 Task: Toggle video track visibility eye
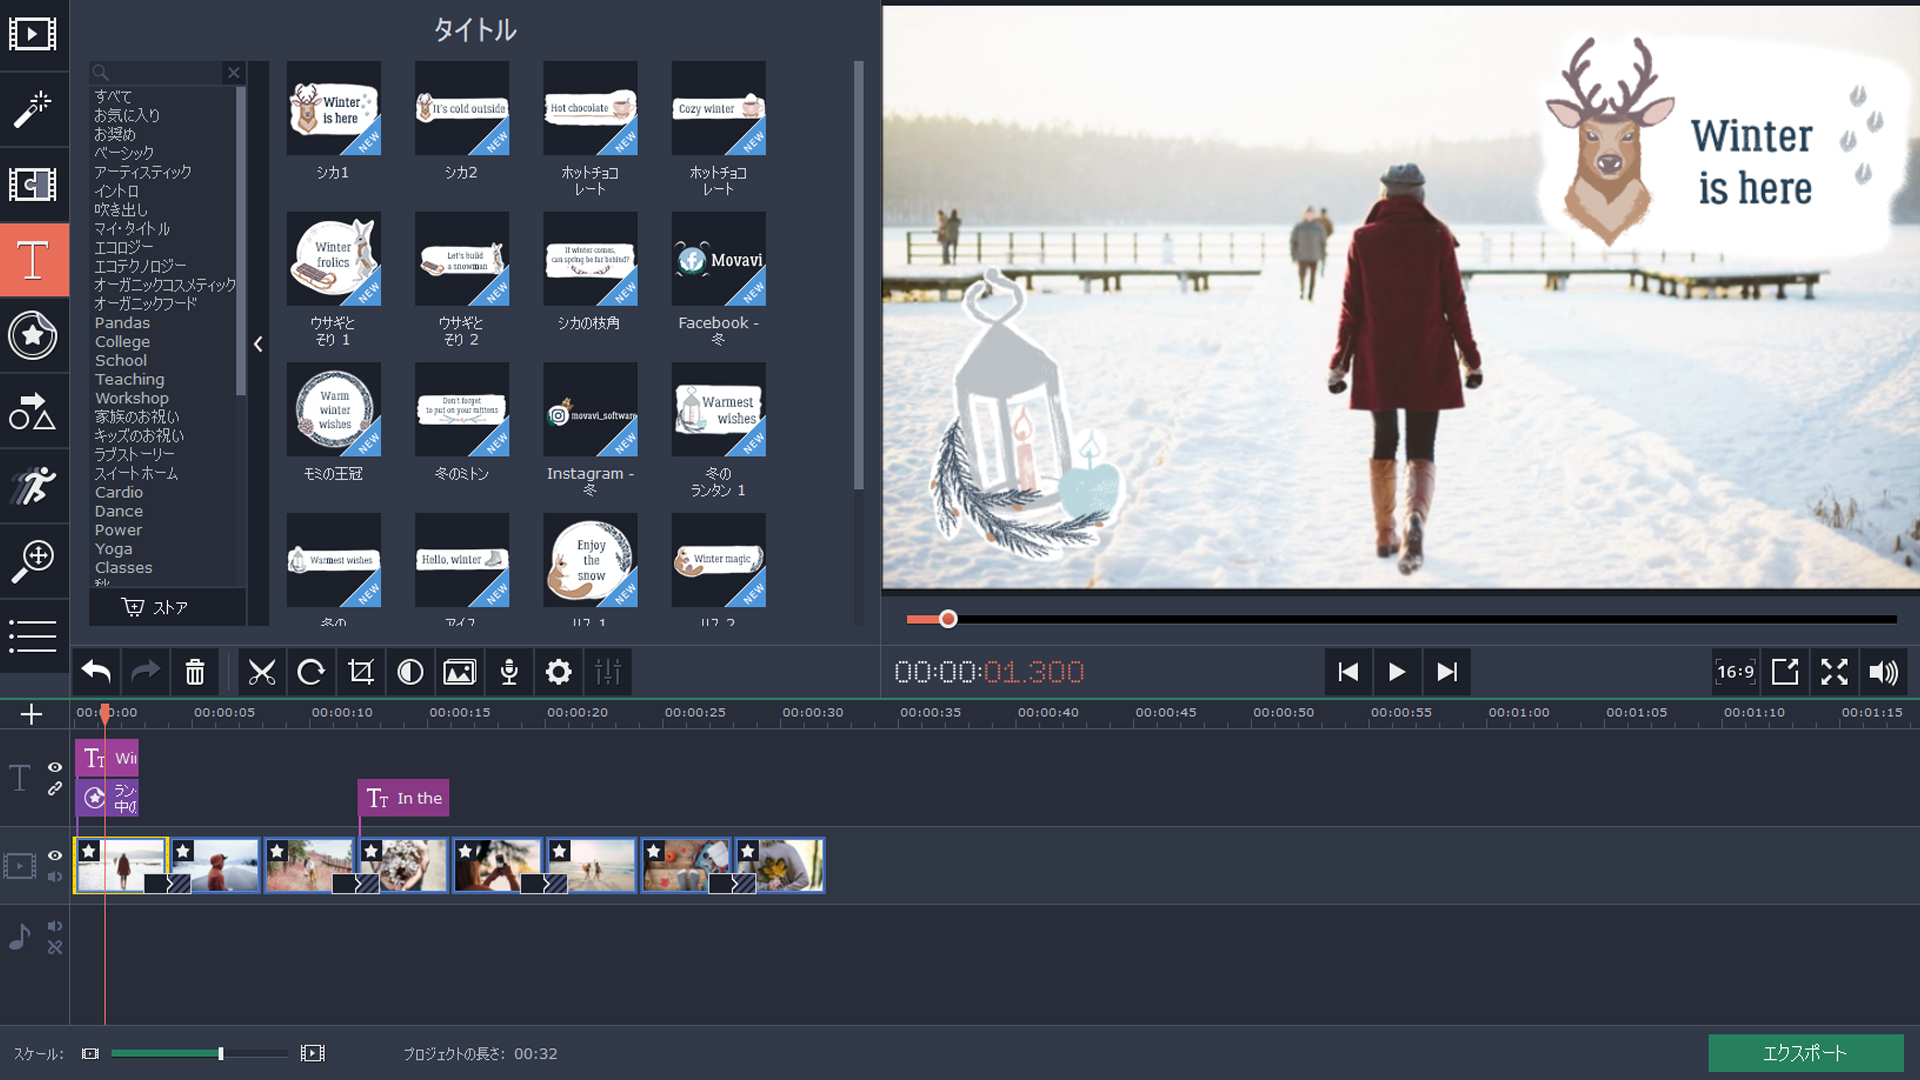(x=55, y=855)
